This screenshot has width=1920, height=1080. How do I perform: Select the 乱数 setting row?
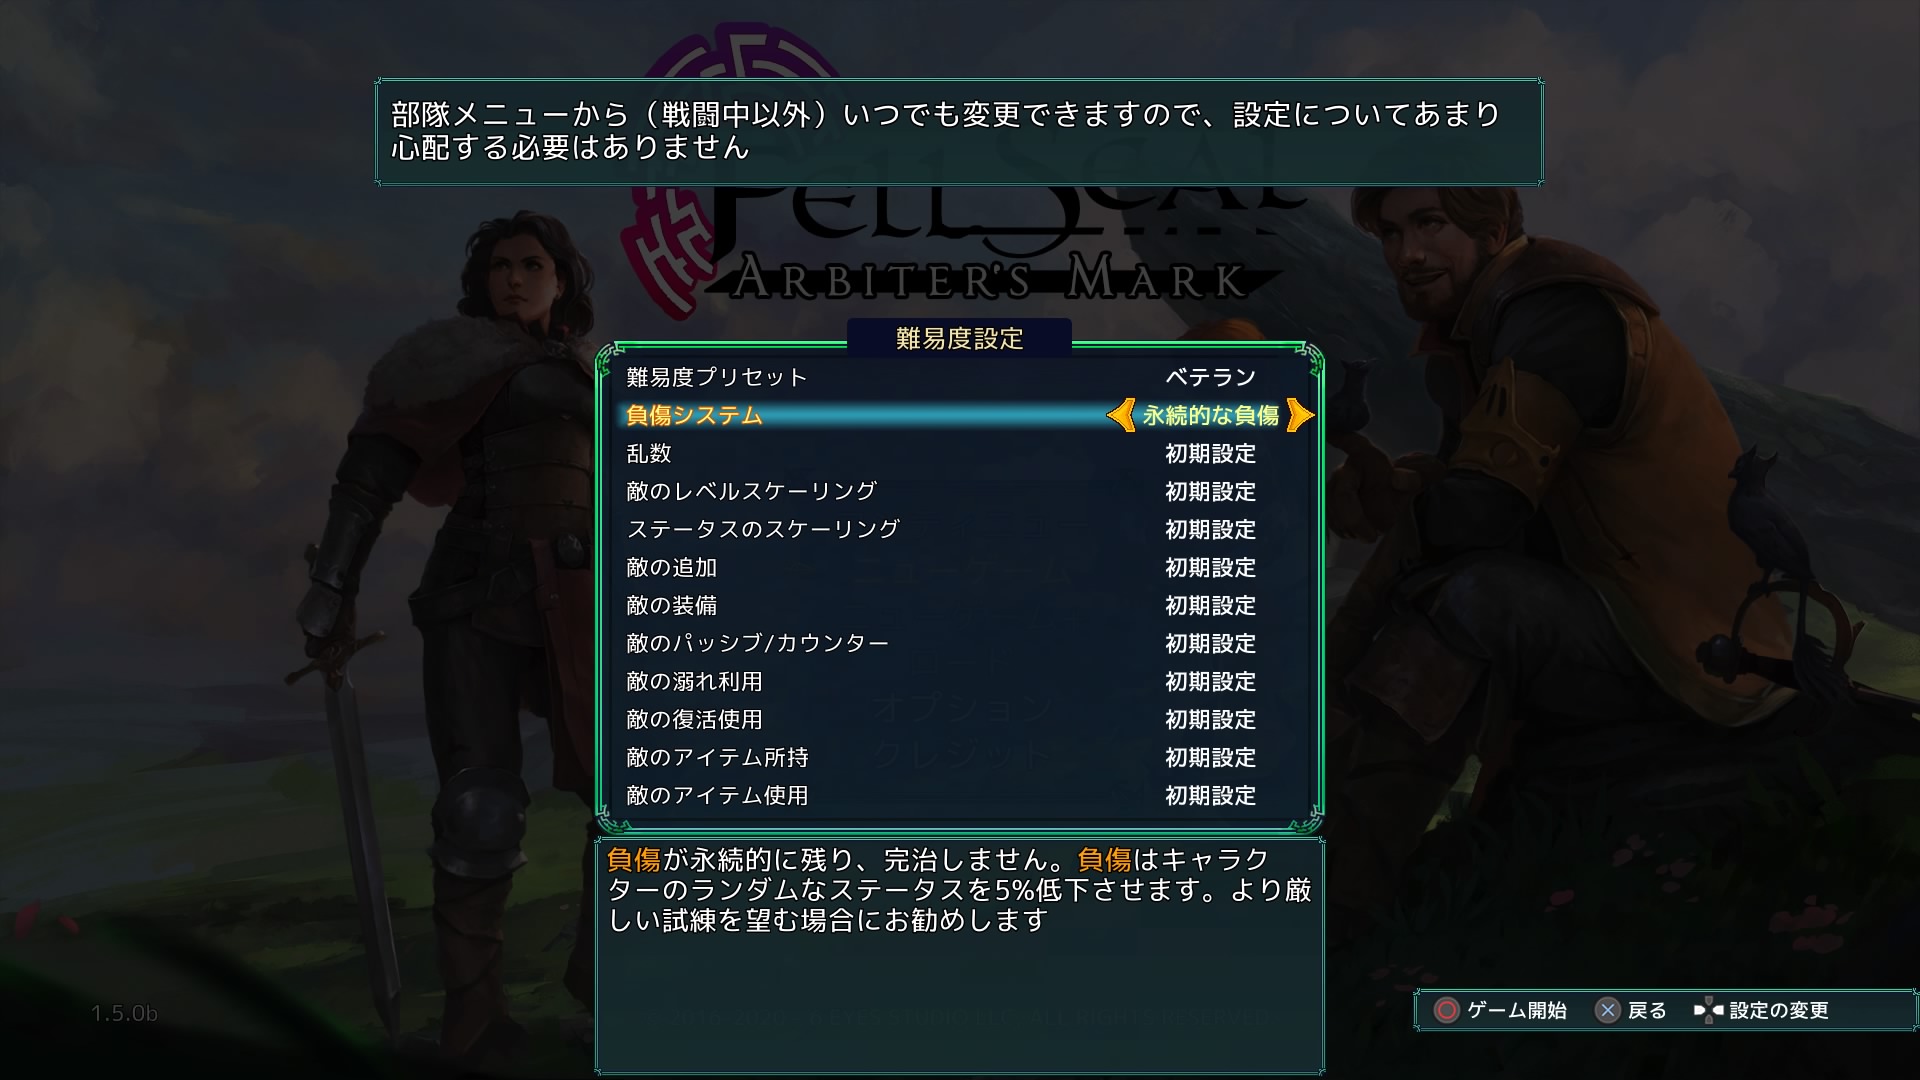pos(960,453)
